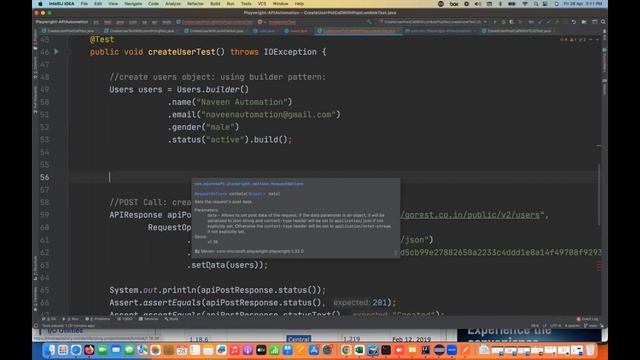Click the box icon in menu bar
640x360 pixels.
click(454, 4)
